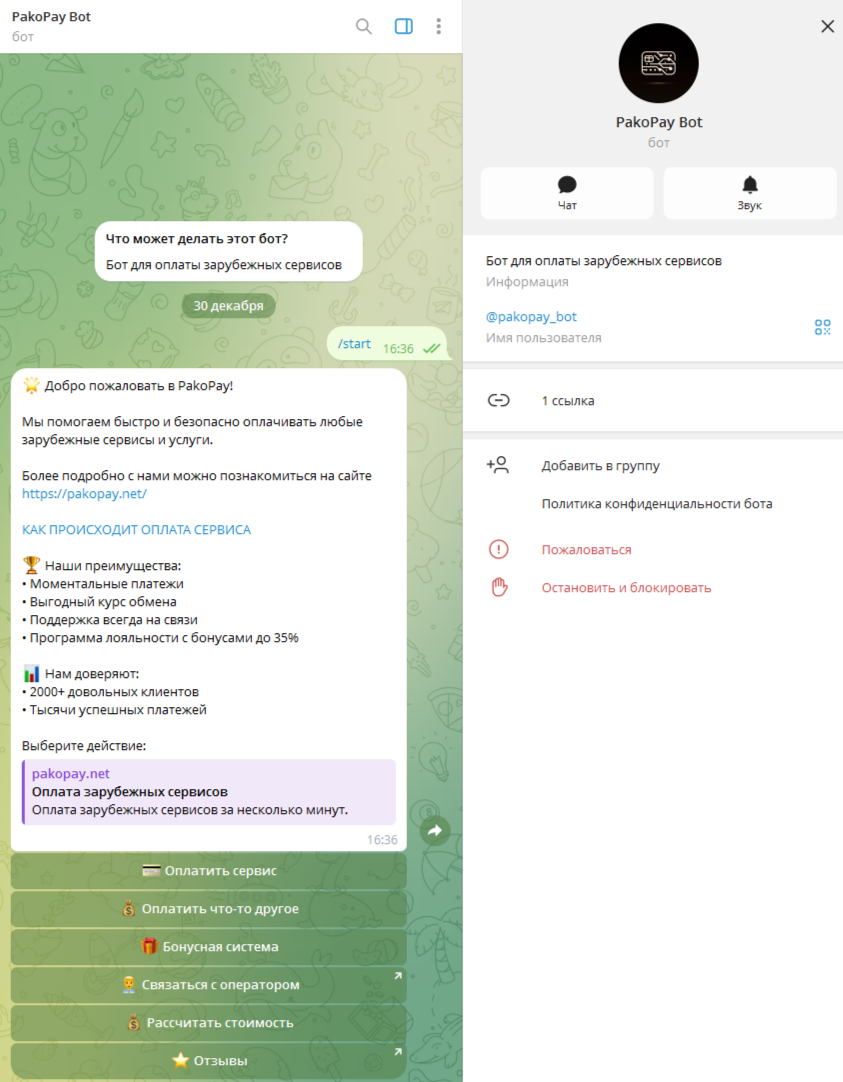Open Бонусная система button
843x1082 pixels.
click(209, 947)
